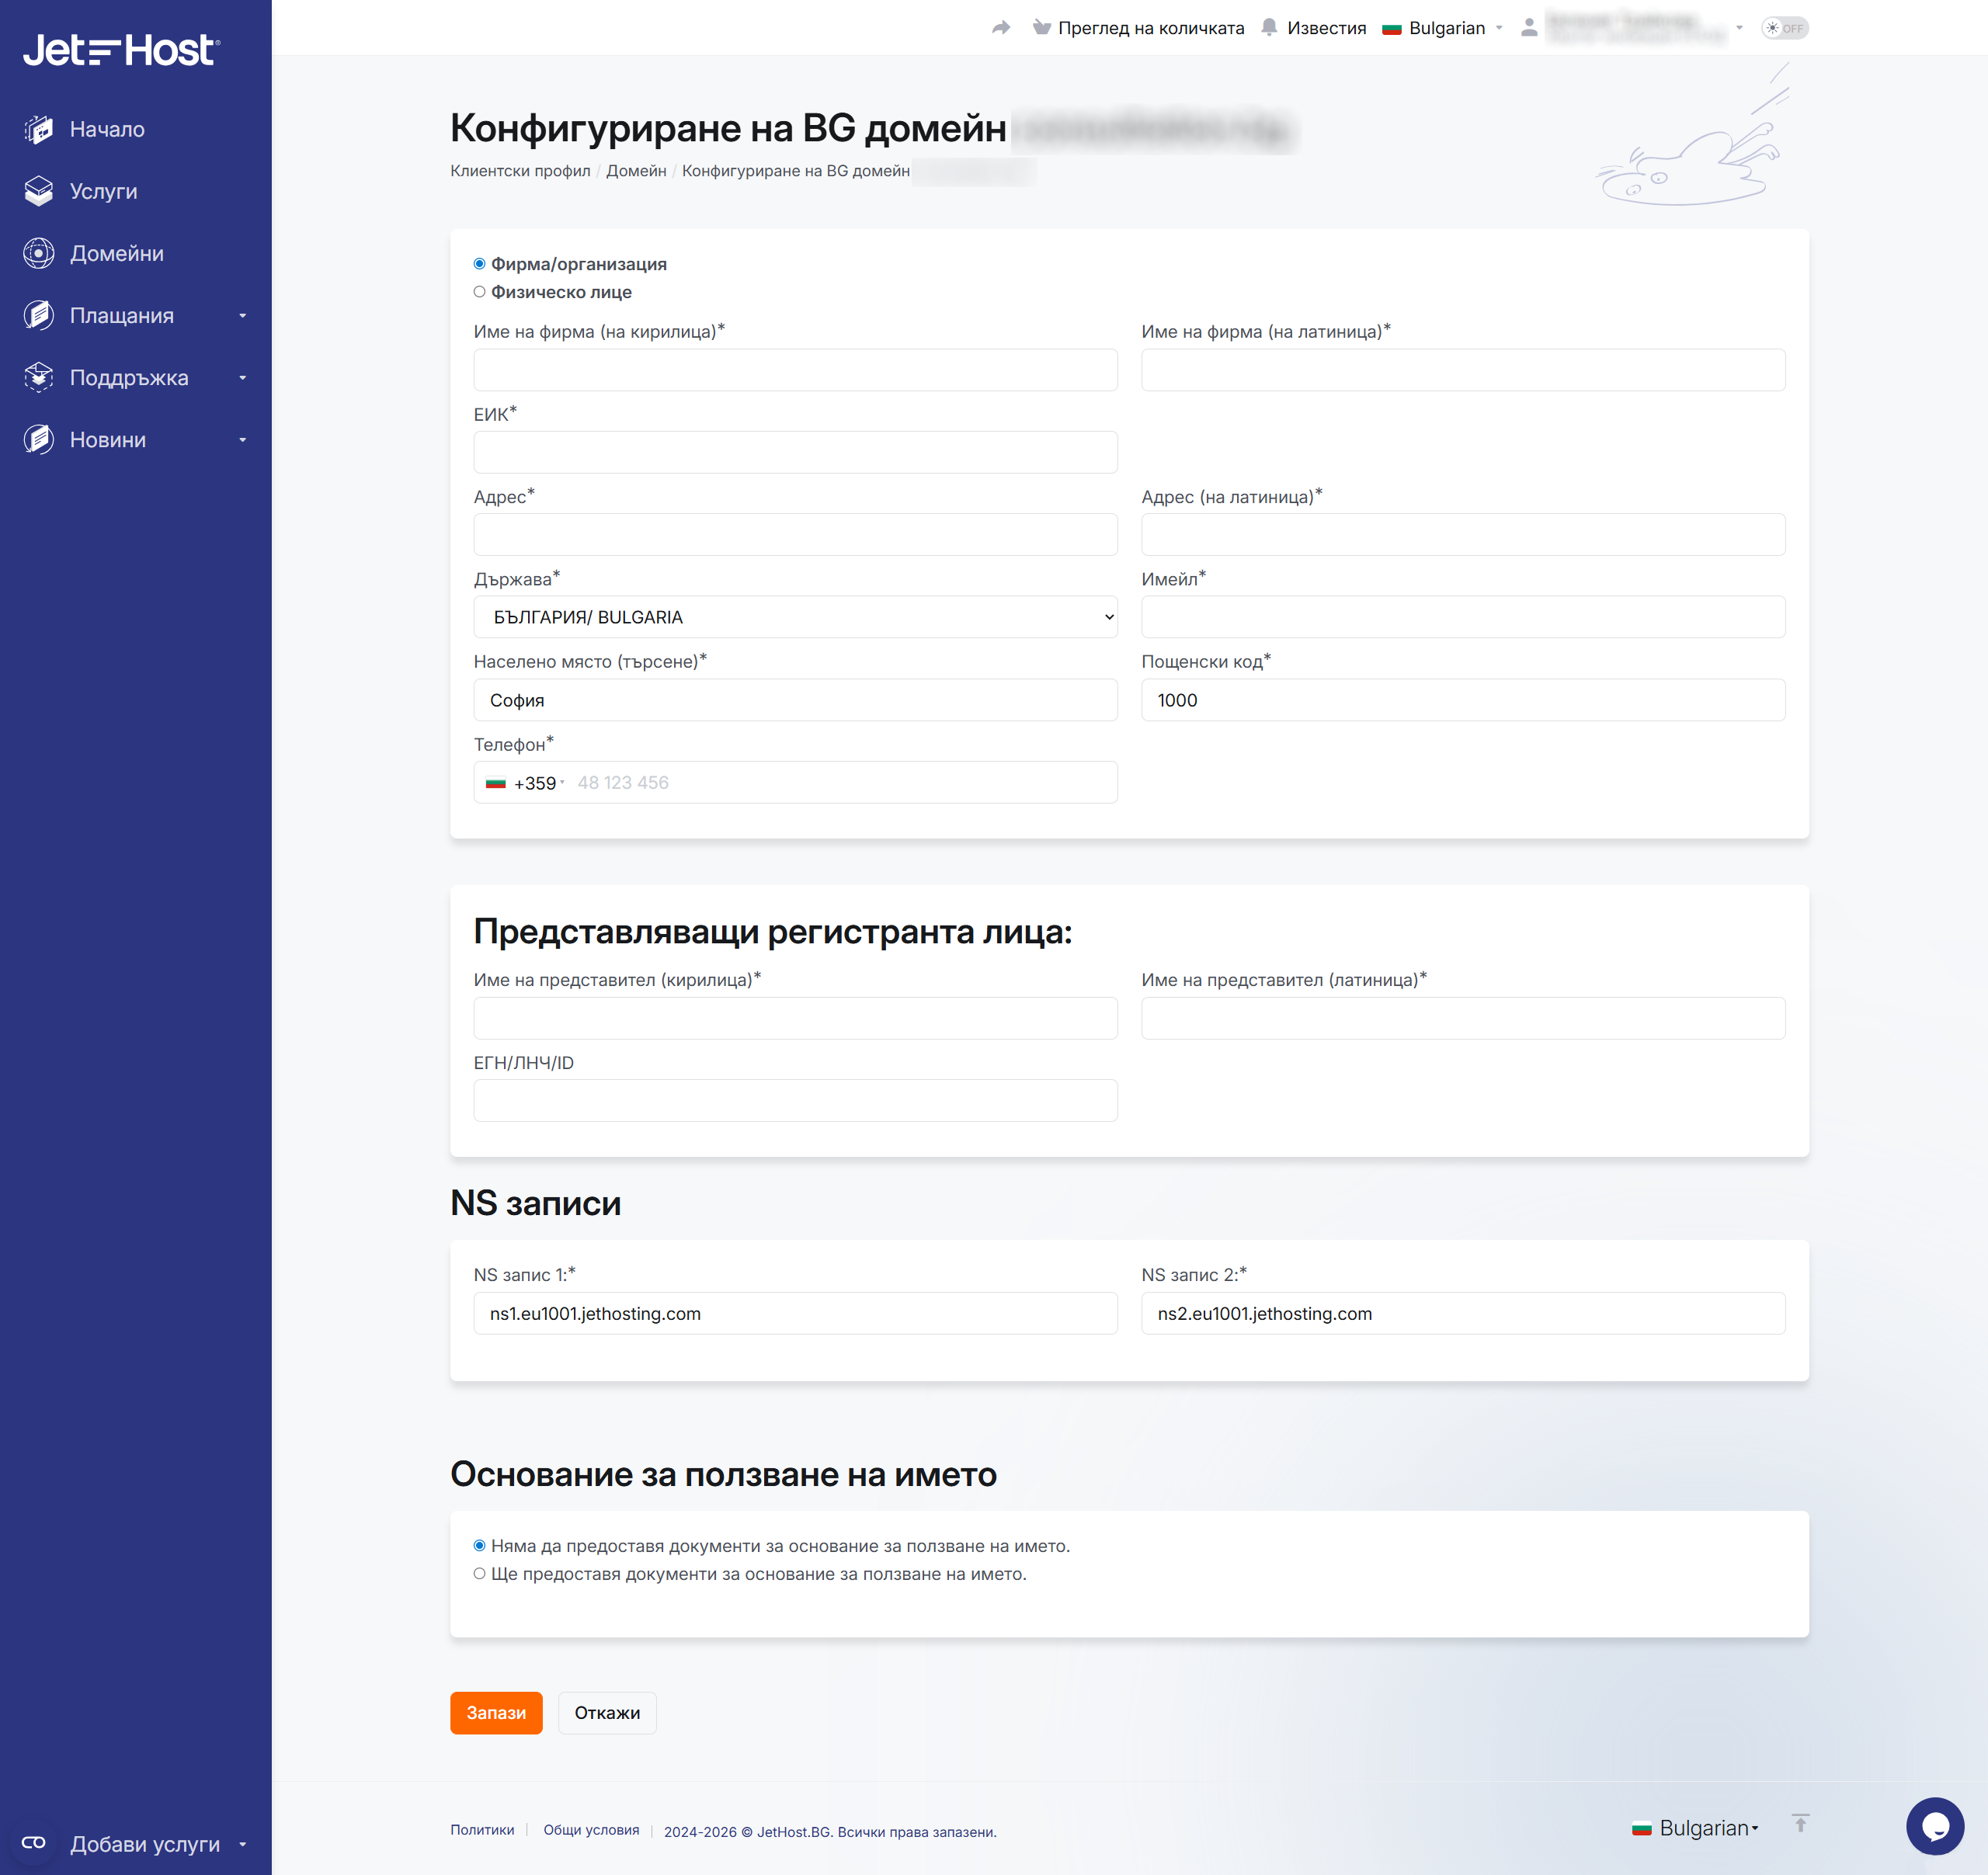Viewport: 1988px width, 1875px height.
Task: Click the orange Запази button
Action: (496, 1713)
